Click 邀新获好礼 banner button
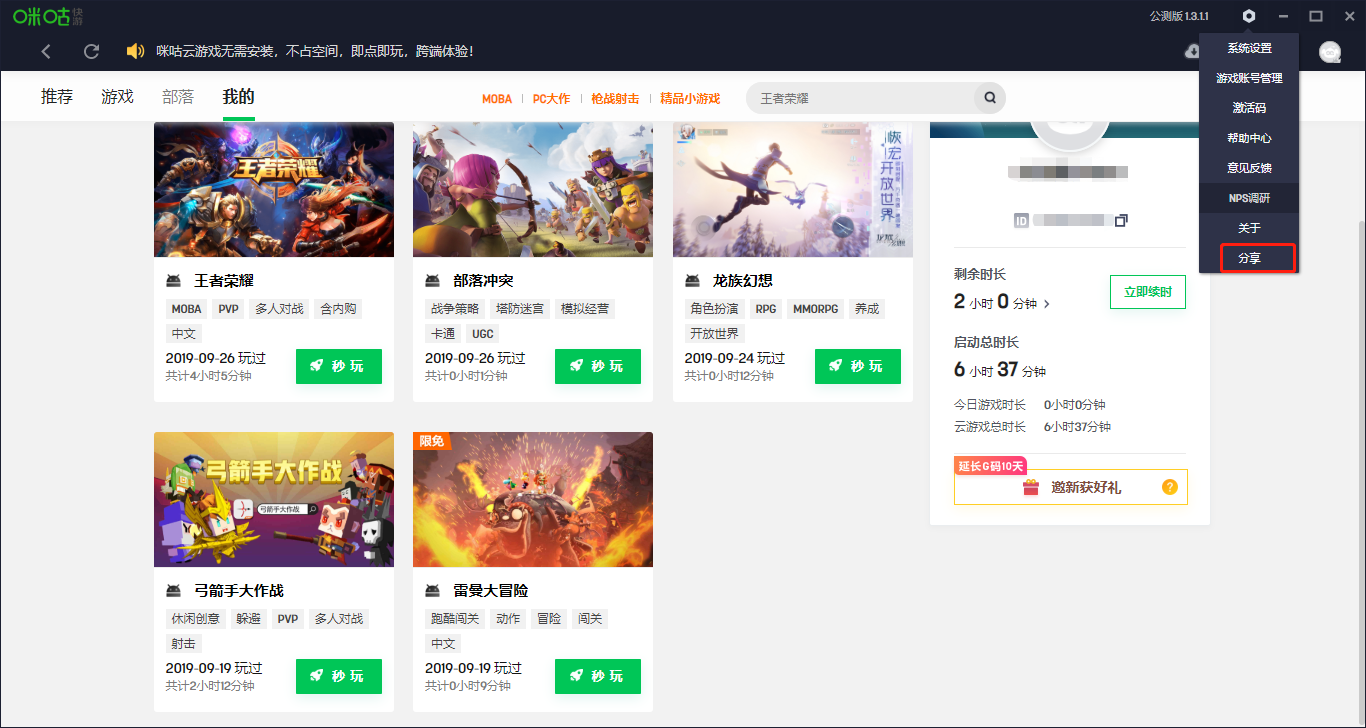 coord(1071,487)
